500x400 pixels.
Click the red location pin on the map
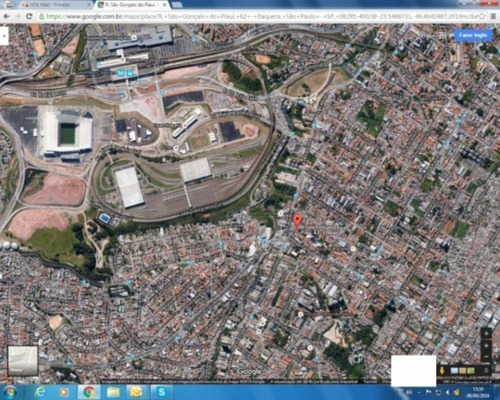297,221
